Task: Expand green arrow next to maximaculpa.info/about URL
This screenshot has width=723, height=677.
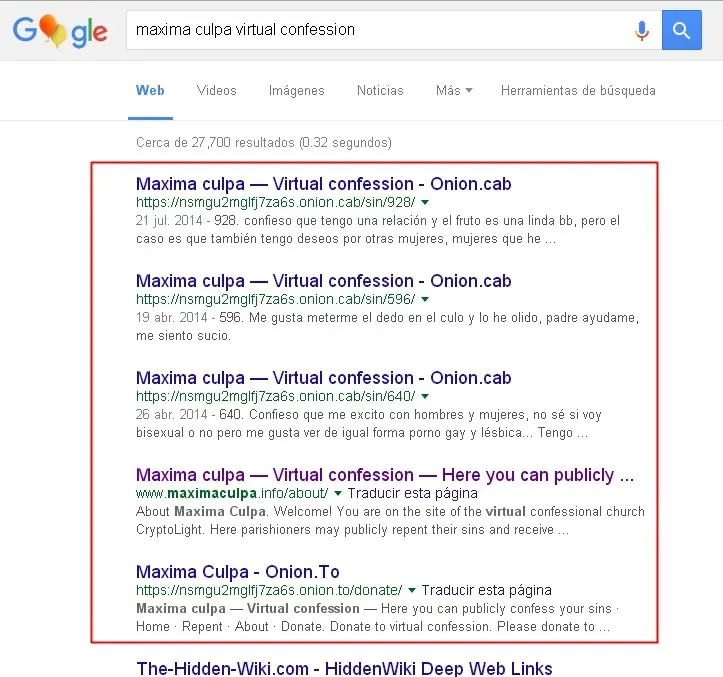Action: (338, 493)
